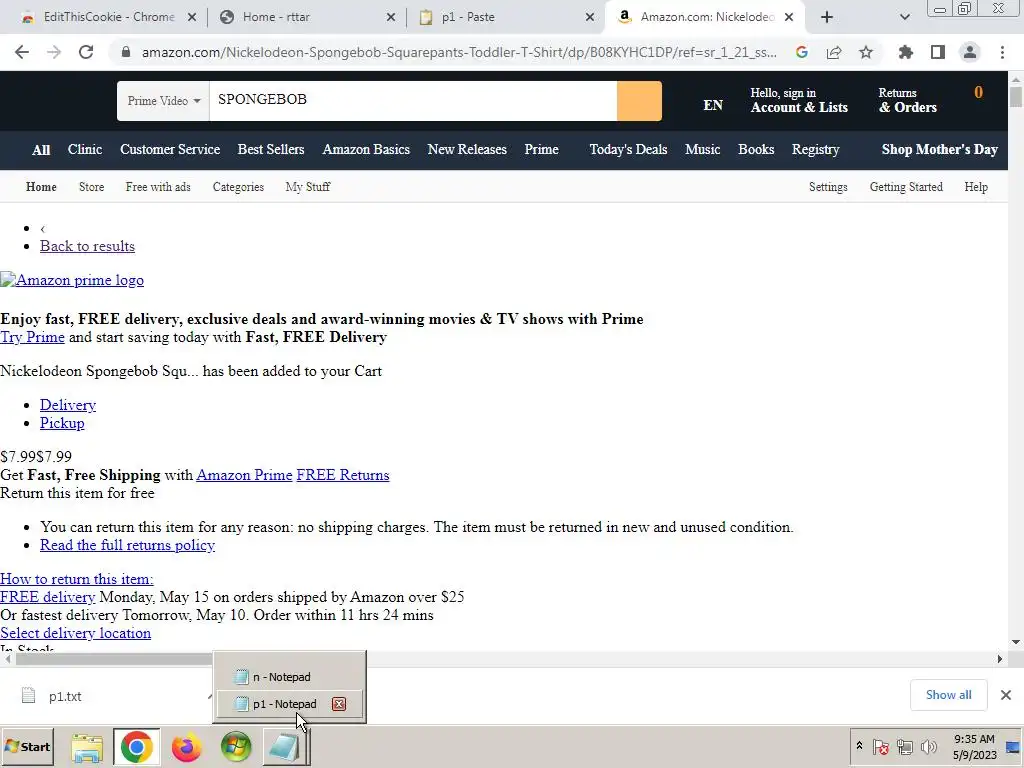Open the Account & Lists menu
Viewport: 1024px width, 768px height.
(799, 101)
